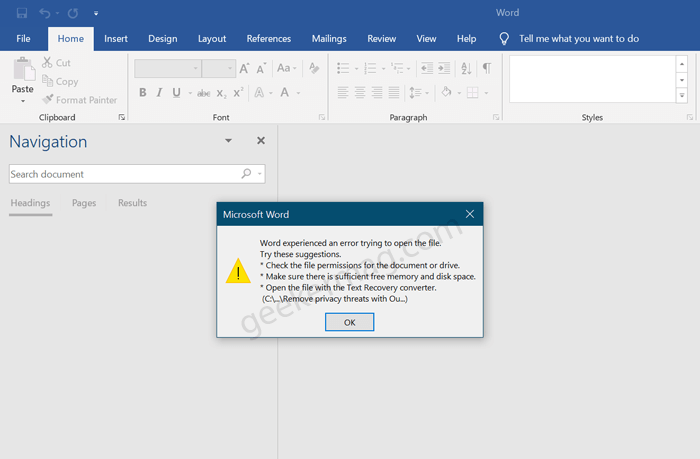The height and width of the screenshot is (459, 700).
Task: Click Center alignment icon
Action: [x=360, y=92]
